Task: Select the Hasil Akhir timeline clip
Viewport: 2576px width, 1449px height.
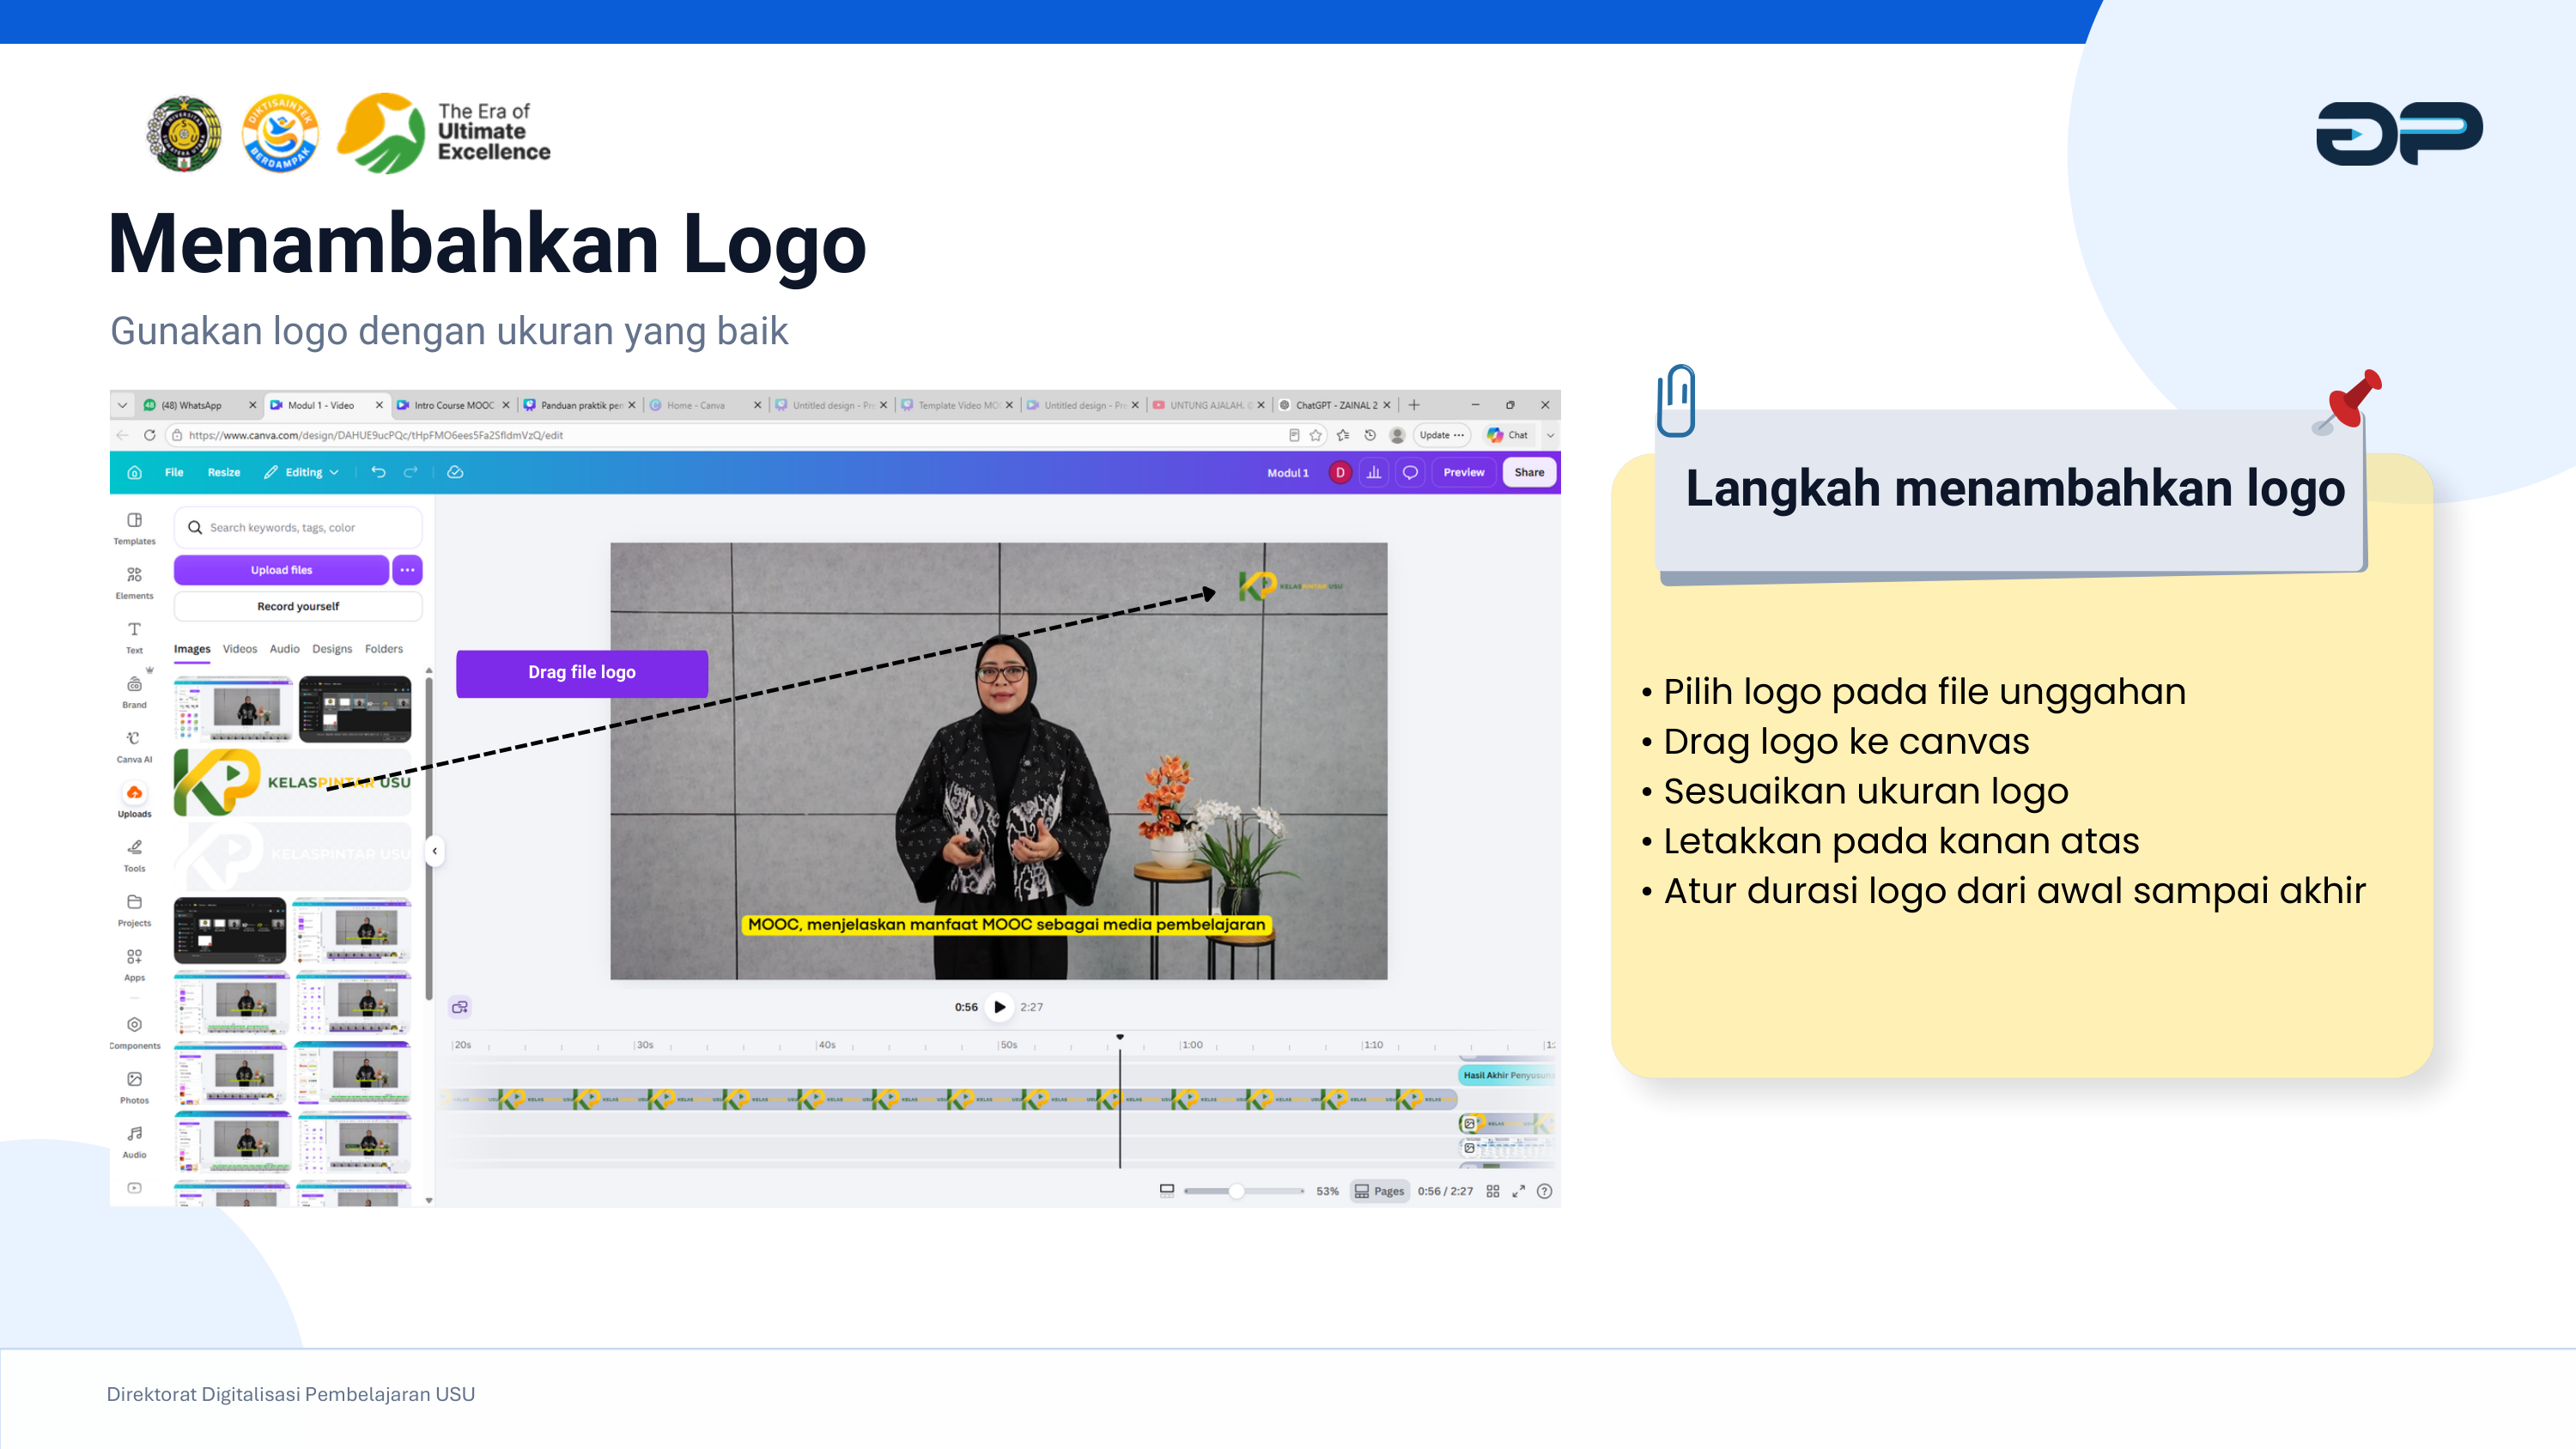Action: coord(1507,1075)
